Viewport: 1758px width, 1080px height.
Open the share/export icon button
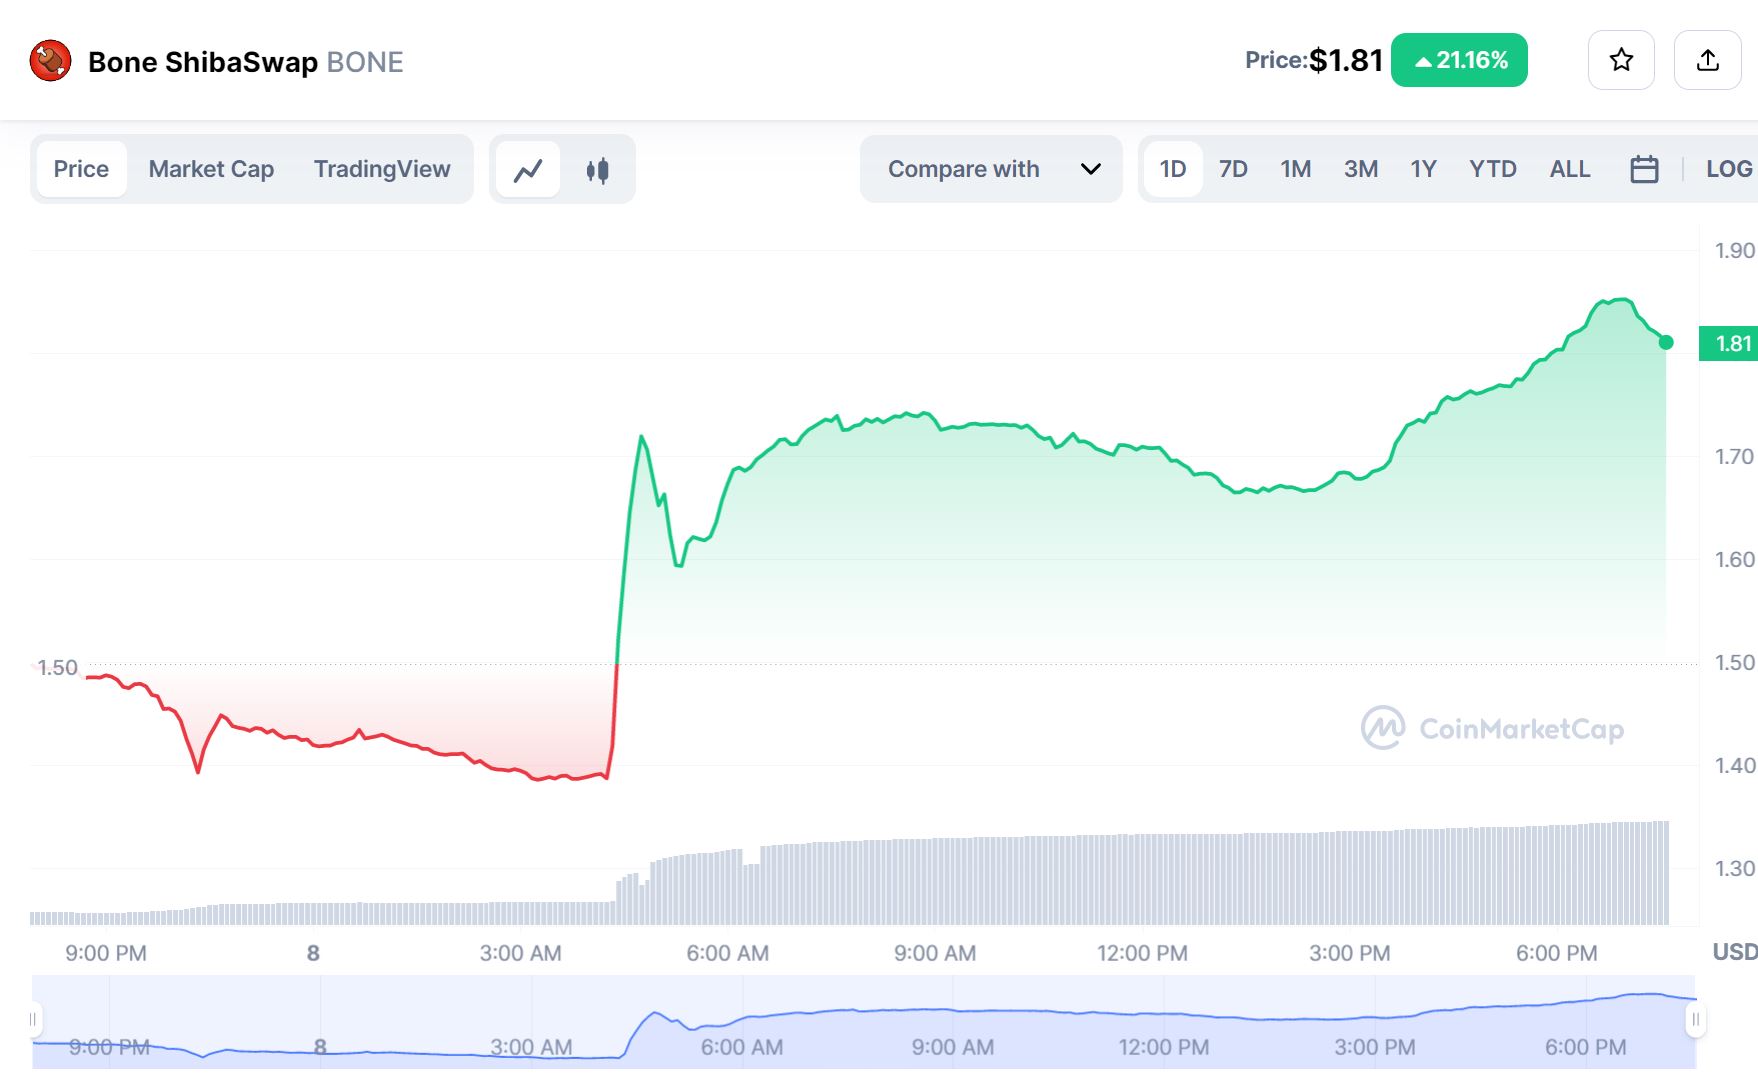click(x=1708, y=60)
